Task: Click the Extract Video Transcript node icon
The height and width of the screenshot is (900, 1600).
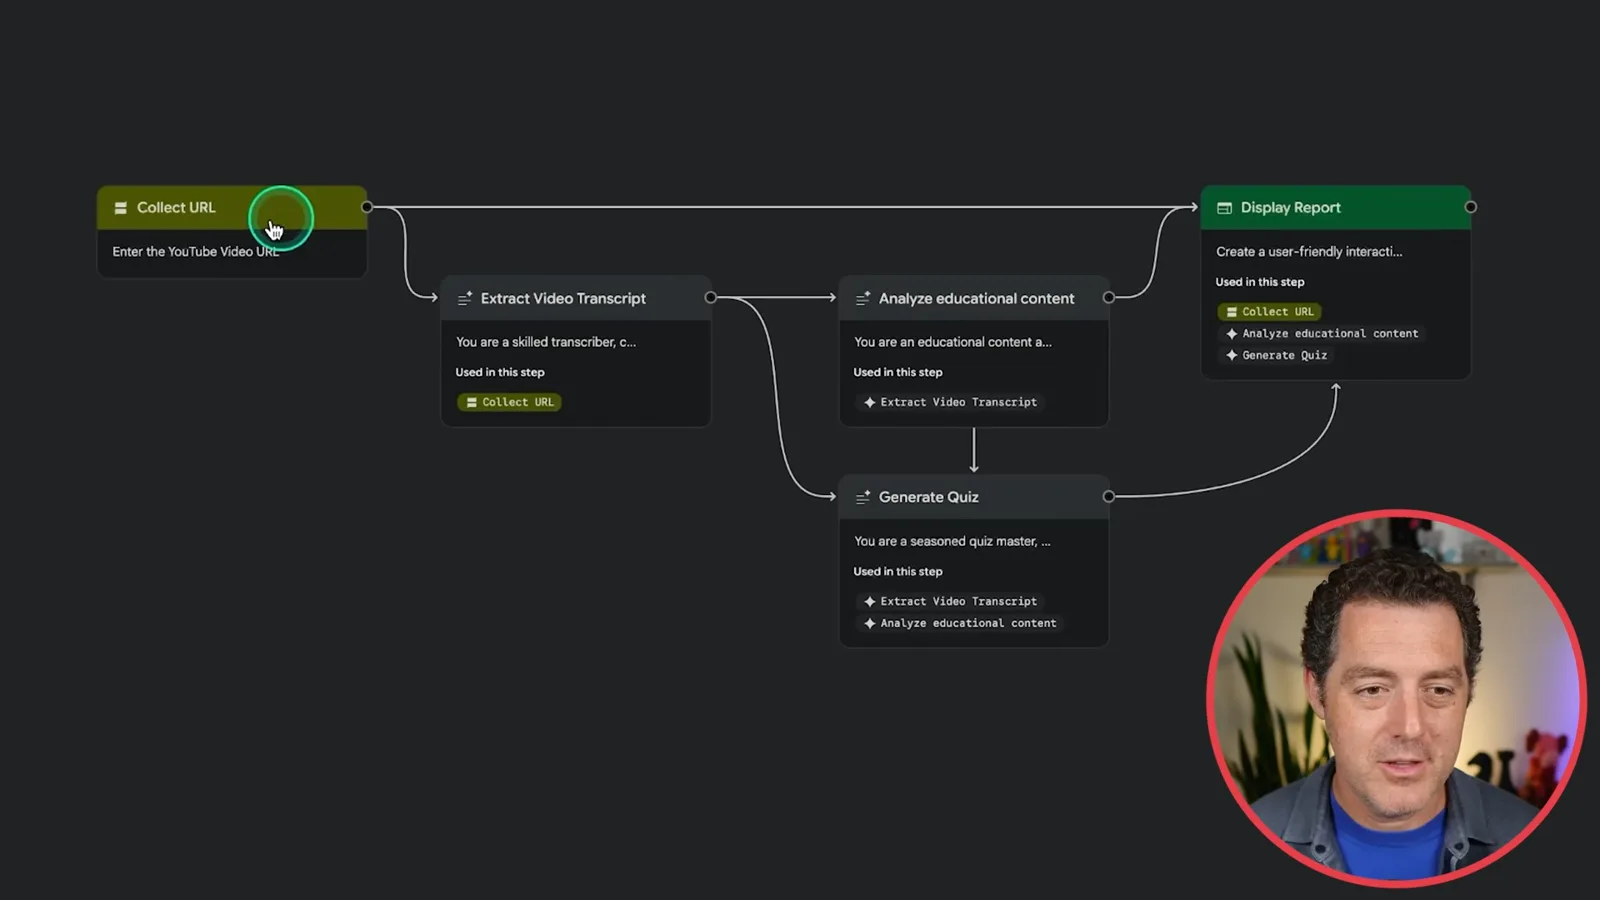Action: pyautogui.click(x=465, y=298)
